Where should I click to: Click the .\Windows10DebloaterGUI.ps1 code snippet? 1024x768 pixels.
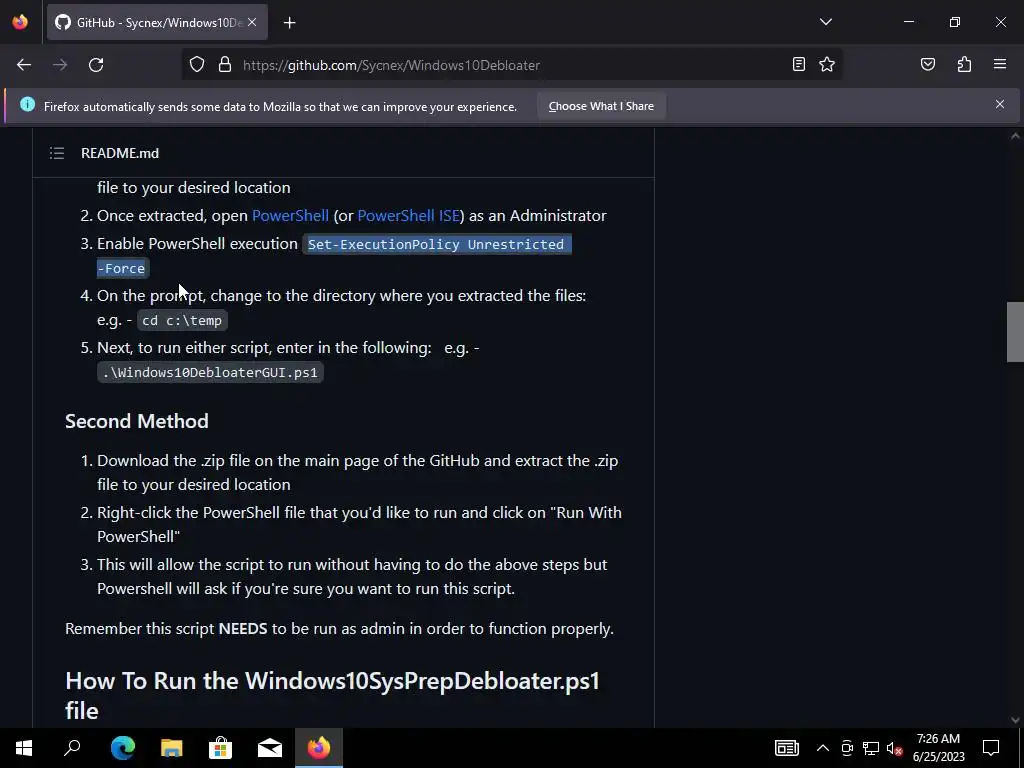click(x=210, y=372)
